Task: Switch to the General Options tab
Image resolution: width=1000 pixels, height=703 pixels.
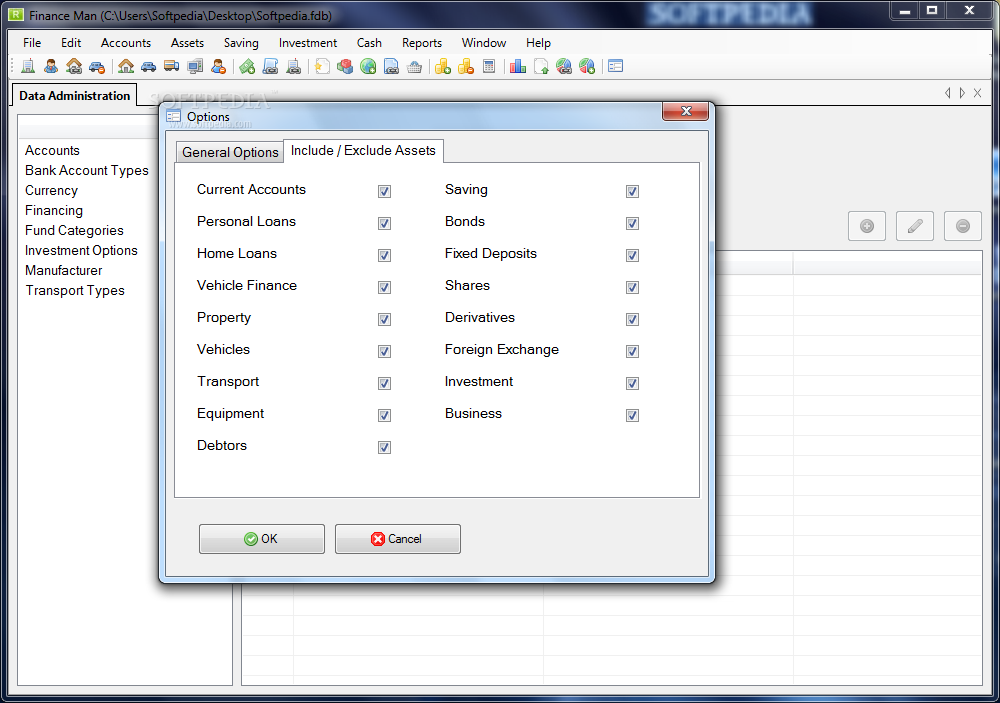Action: (230, 152)
